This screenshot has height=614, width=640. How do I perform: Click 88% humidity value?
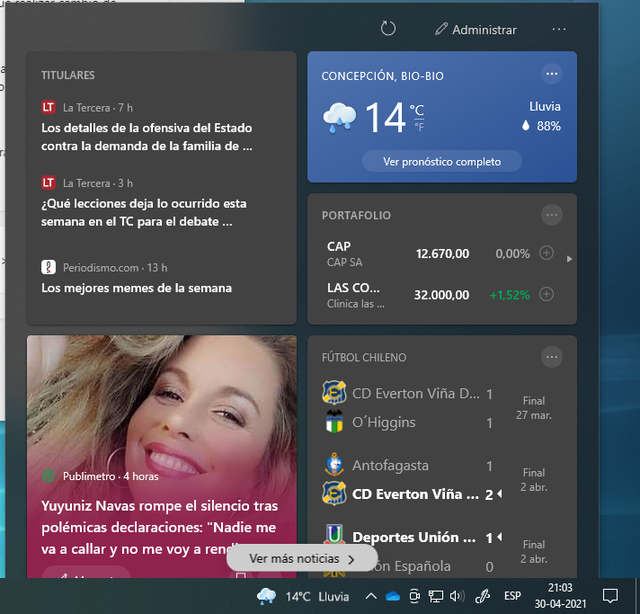(x=549, y=126)
